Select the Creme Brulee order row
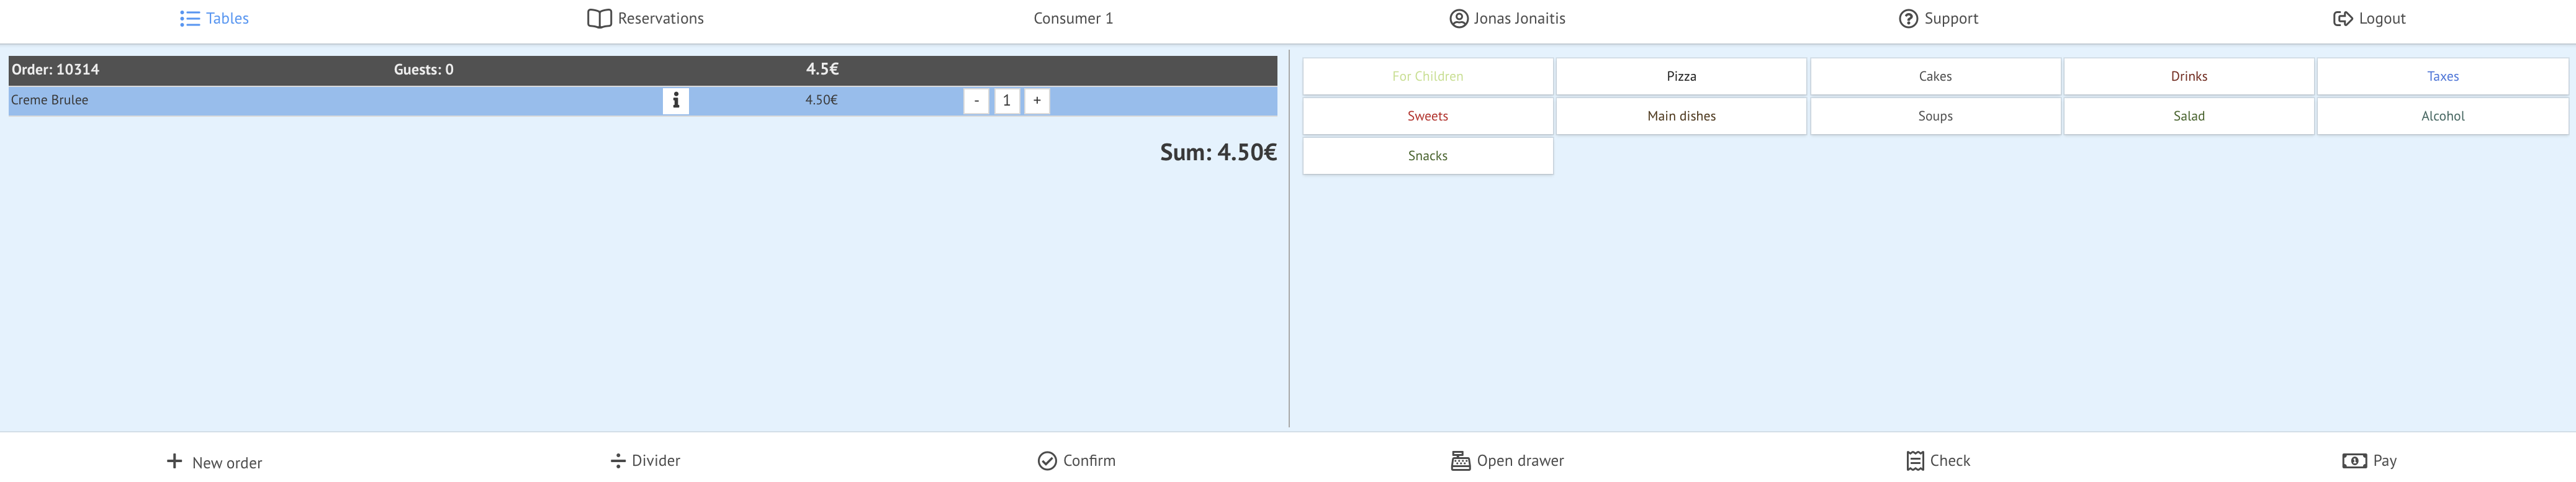The height and width of the screenshot is (482, 2576). click(300, 100)
